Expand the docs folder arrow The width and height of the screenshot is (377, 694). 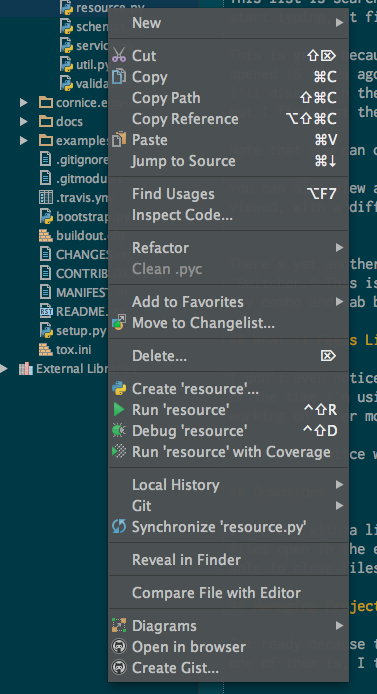click(23, 121)
